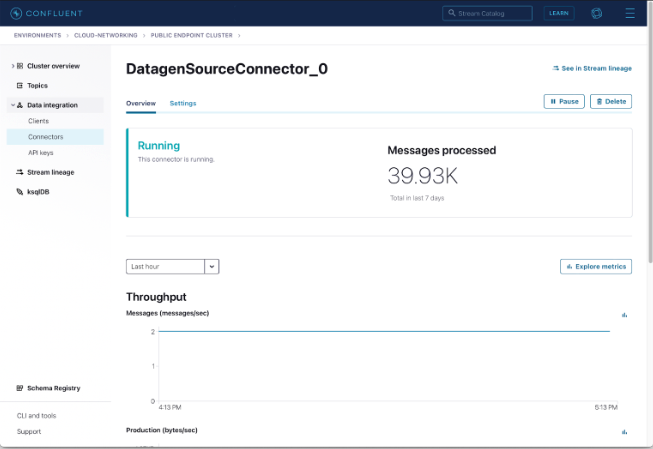Open Schema Registry in sidebar
Screen dimensions: 653x449
(x=54, y=388)
